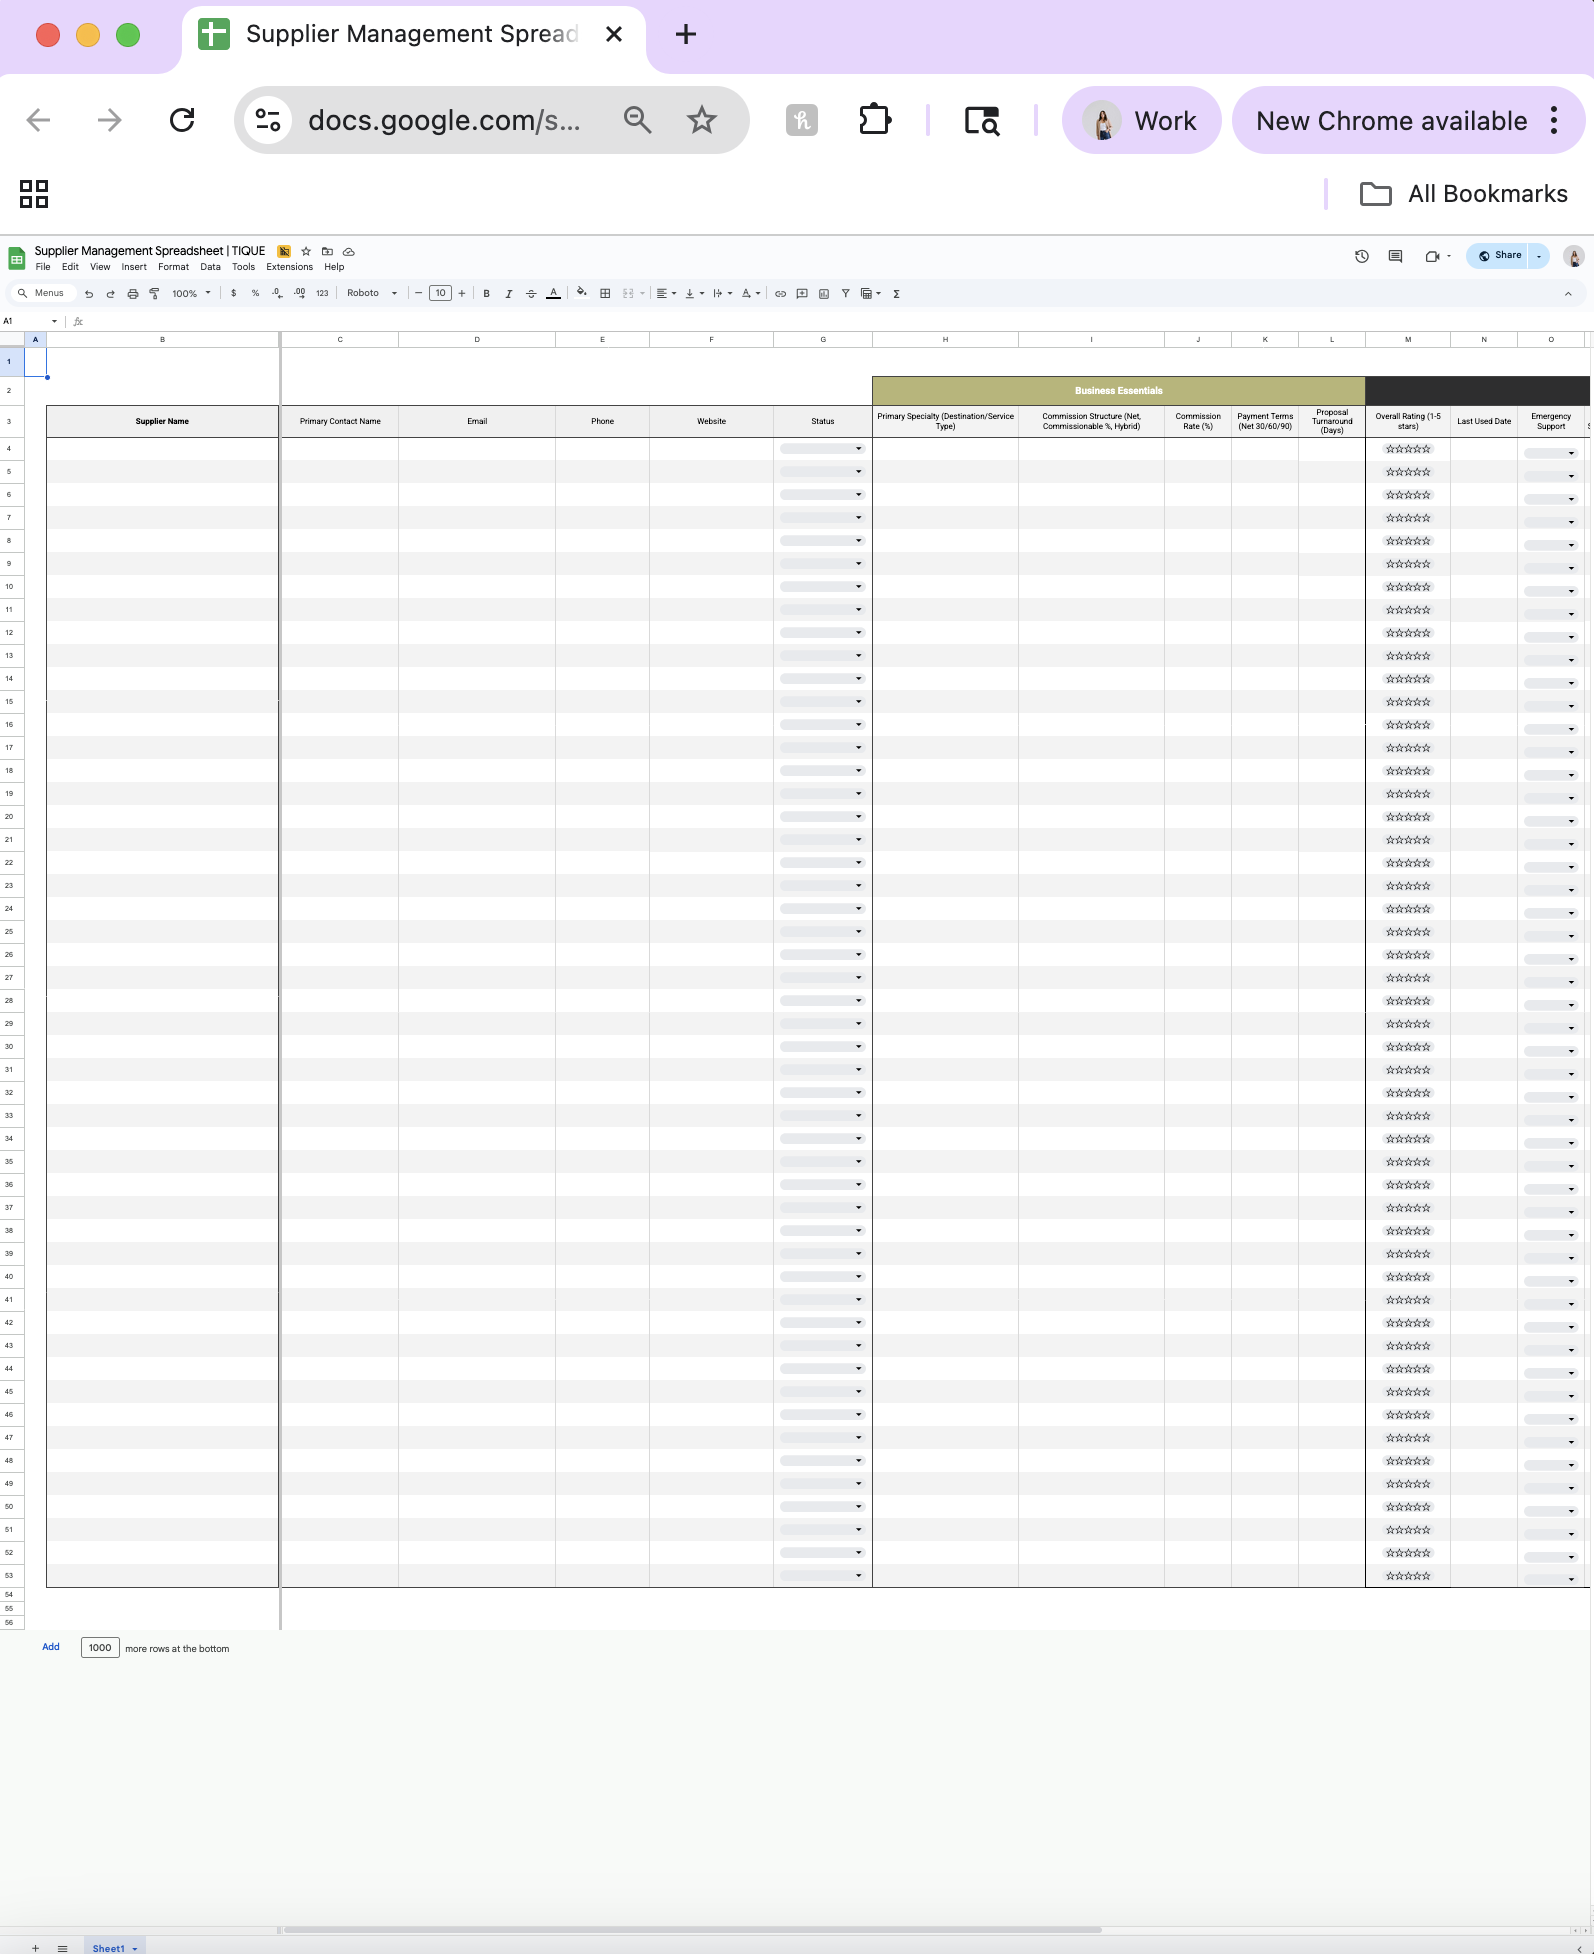Open version history clock icon
The image size is (1594, 1954).
tap(1361, 256)
